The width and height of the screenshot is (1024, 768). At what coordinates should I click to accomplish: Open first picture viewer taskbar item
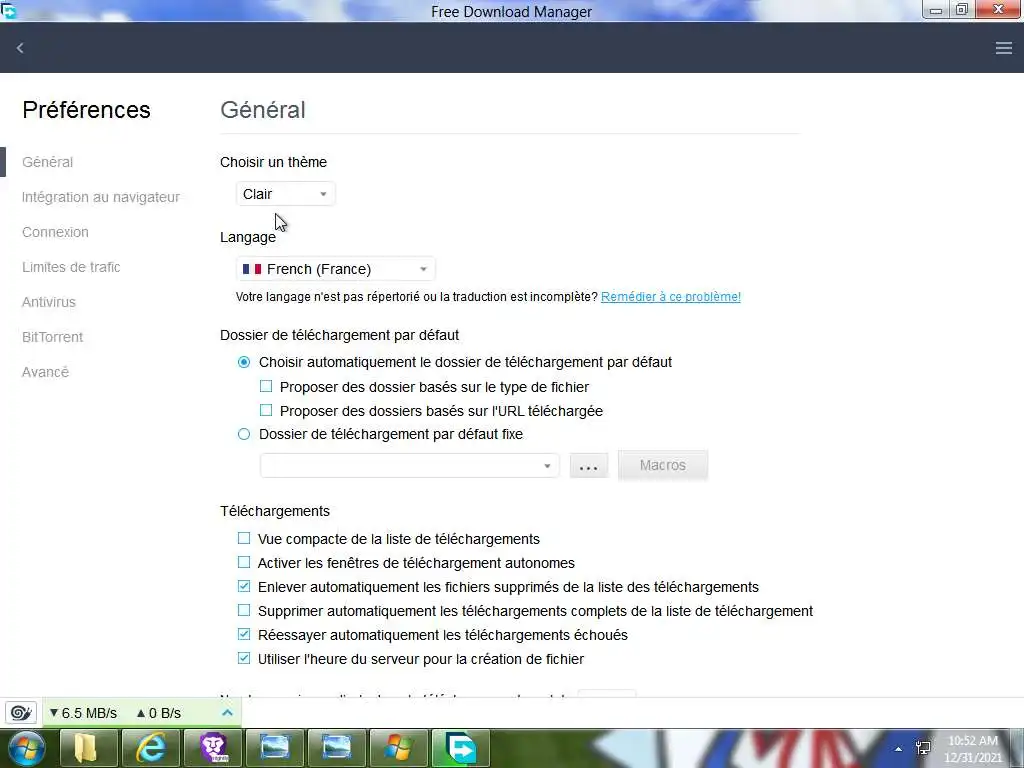click(x=274, y=748)
